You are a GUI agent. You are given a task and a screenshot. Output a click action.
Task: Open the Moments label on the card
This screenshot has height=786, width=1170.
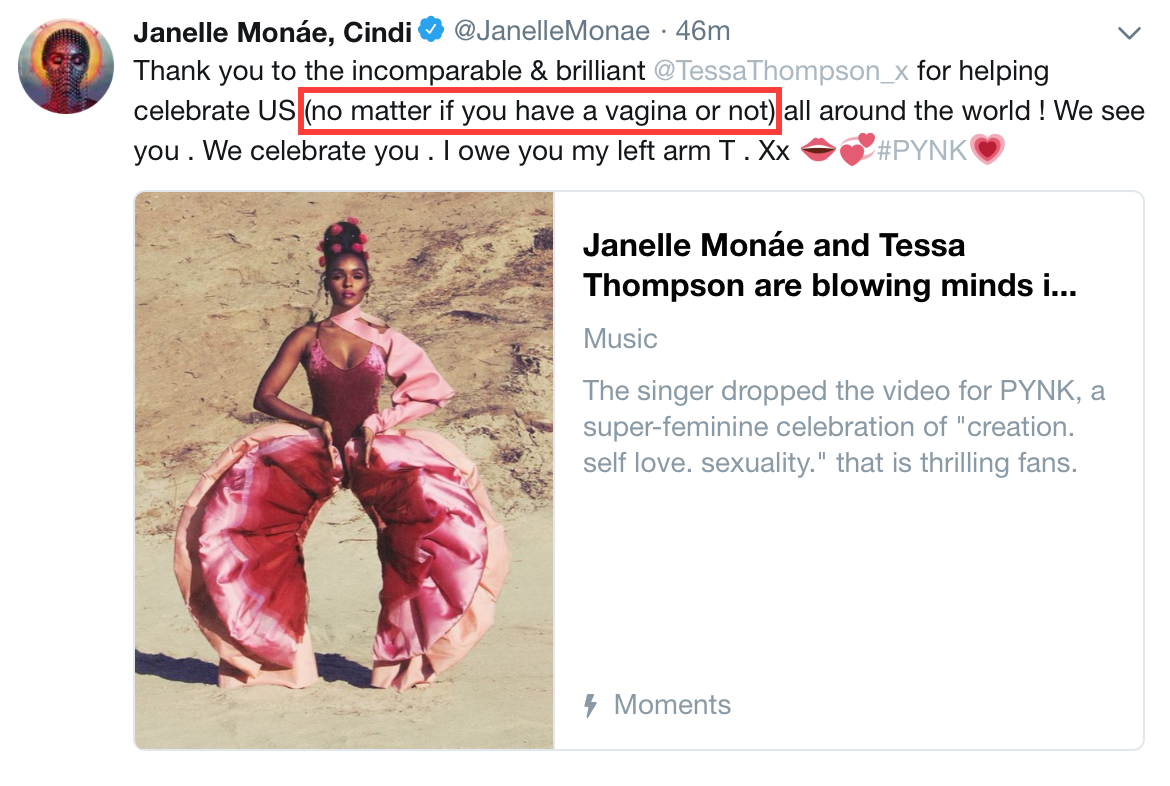(x=672, y=705)
